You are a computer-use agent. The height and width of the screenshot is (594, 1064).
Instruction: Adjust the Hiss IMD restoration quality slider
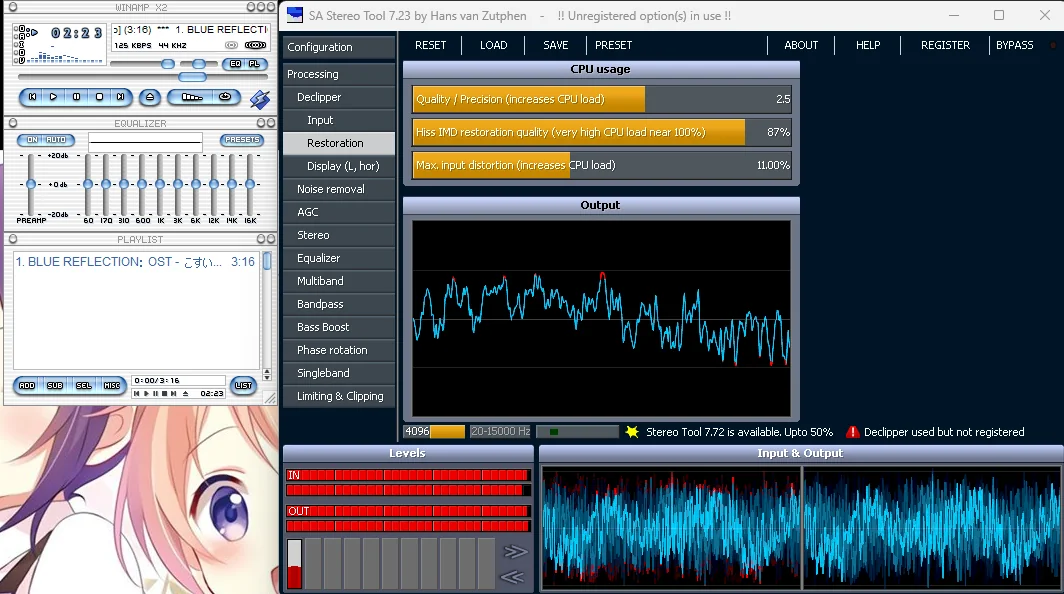pyautogui.click(x=601, y=132)
